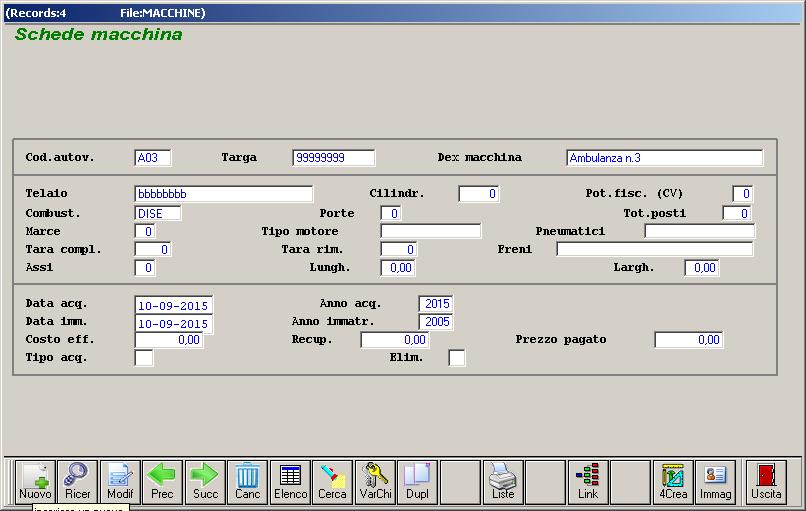Click the Assi field

pos(145,267)
